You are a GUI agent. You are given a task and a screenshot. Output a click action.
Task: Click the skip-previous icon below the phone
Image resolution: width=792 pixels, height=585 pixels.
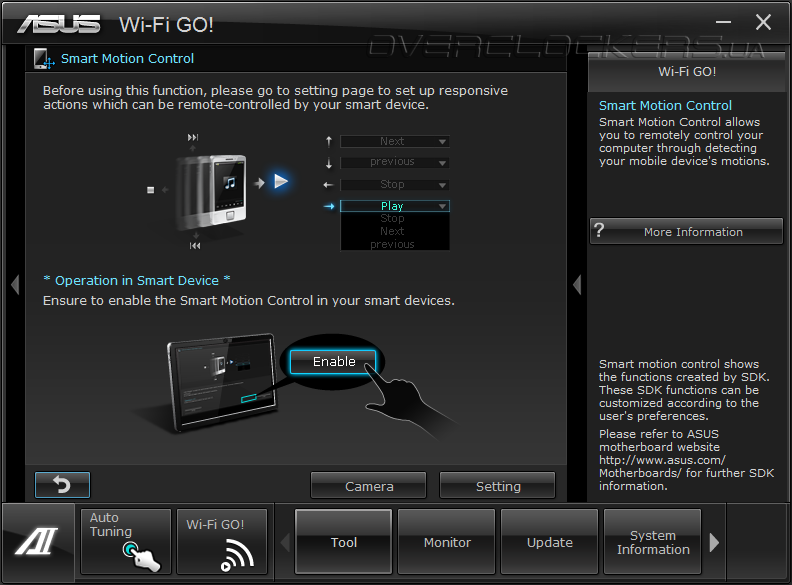pos(195,246)
